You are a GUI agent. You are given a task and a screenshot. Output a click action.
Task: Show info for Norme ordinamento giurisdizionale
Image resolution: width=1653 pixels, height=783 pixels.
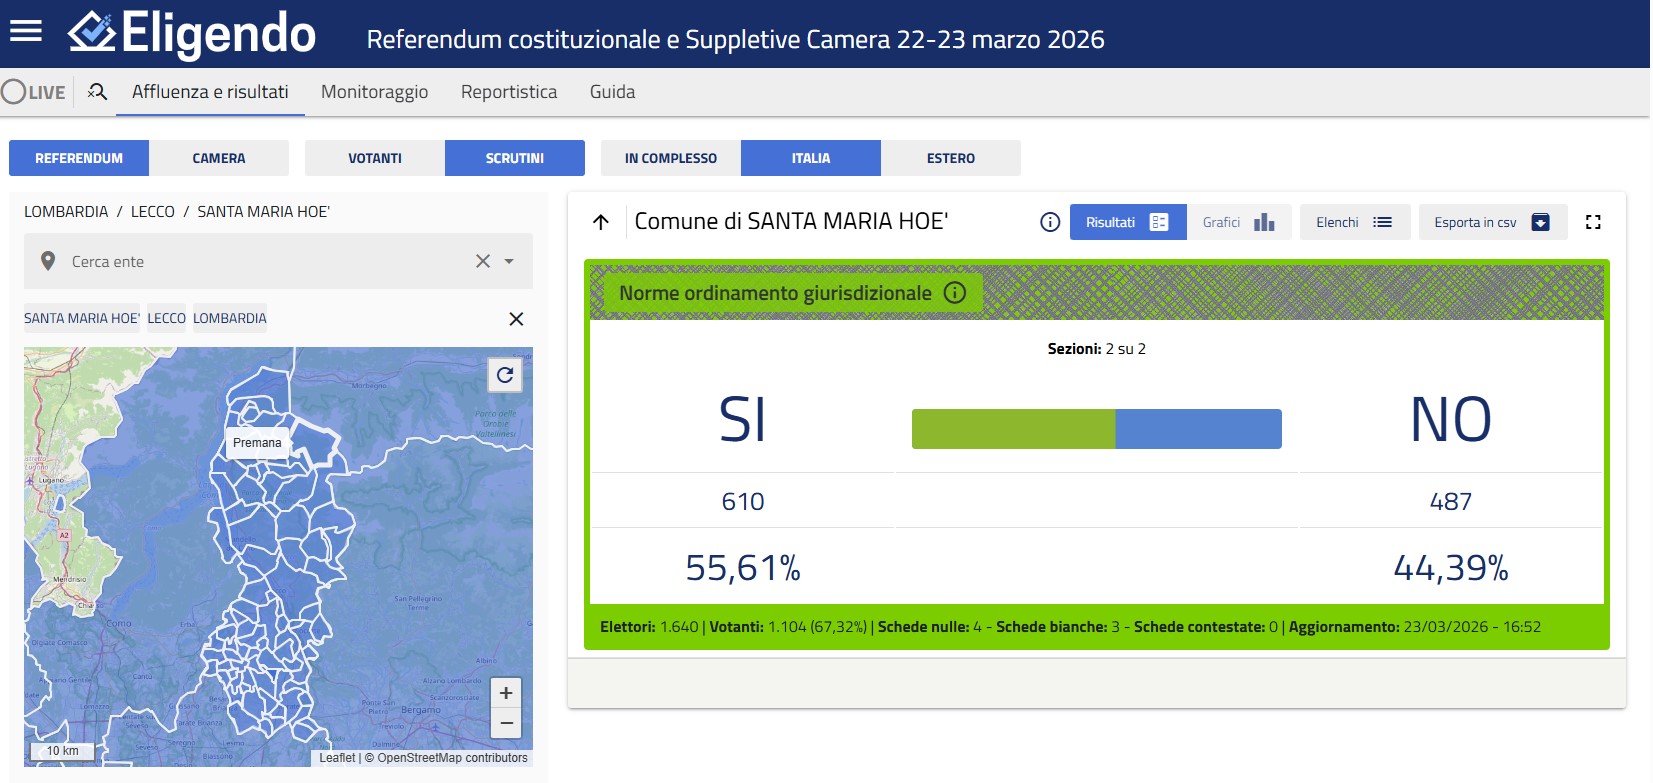(x=955, y=293)
